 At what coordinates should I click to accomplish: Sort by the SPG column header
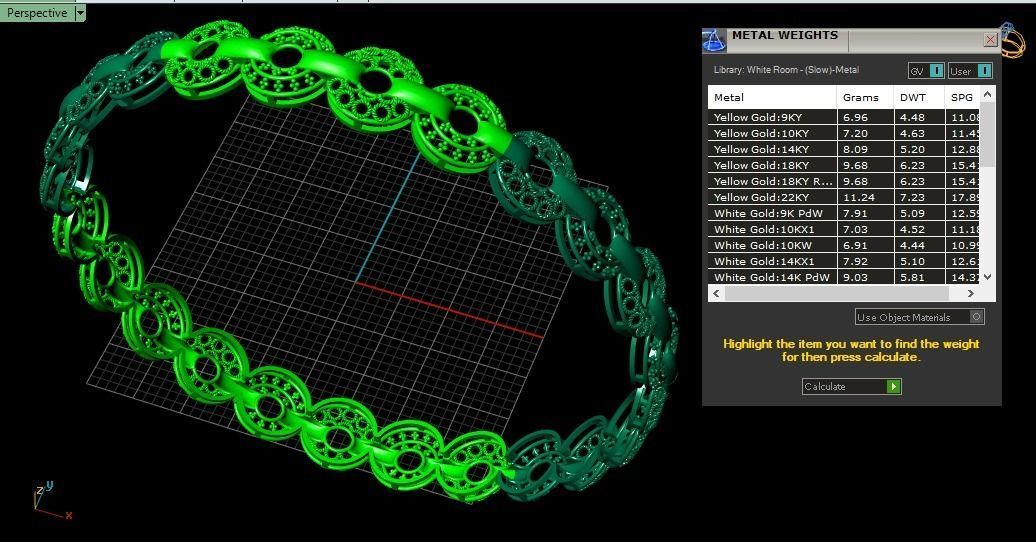[x=963, y=97]
